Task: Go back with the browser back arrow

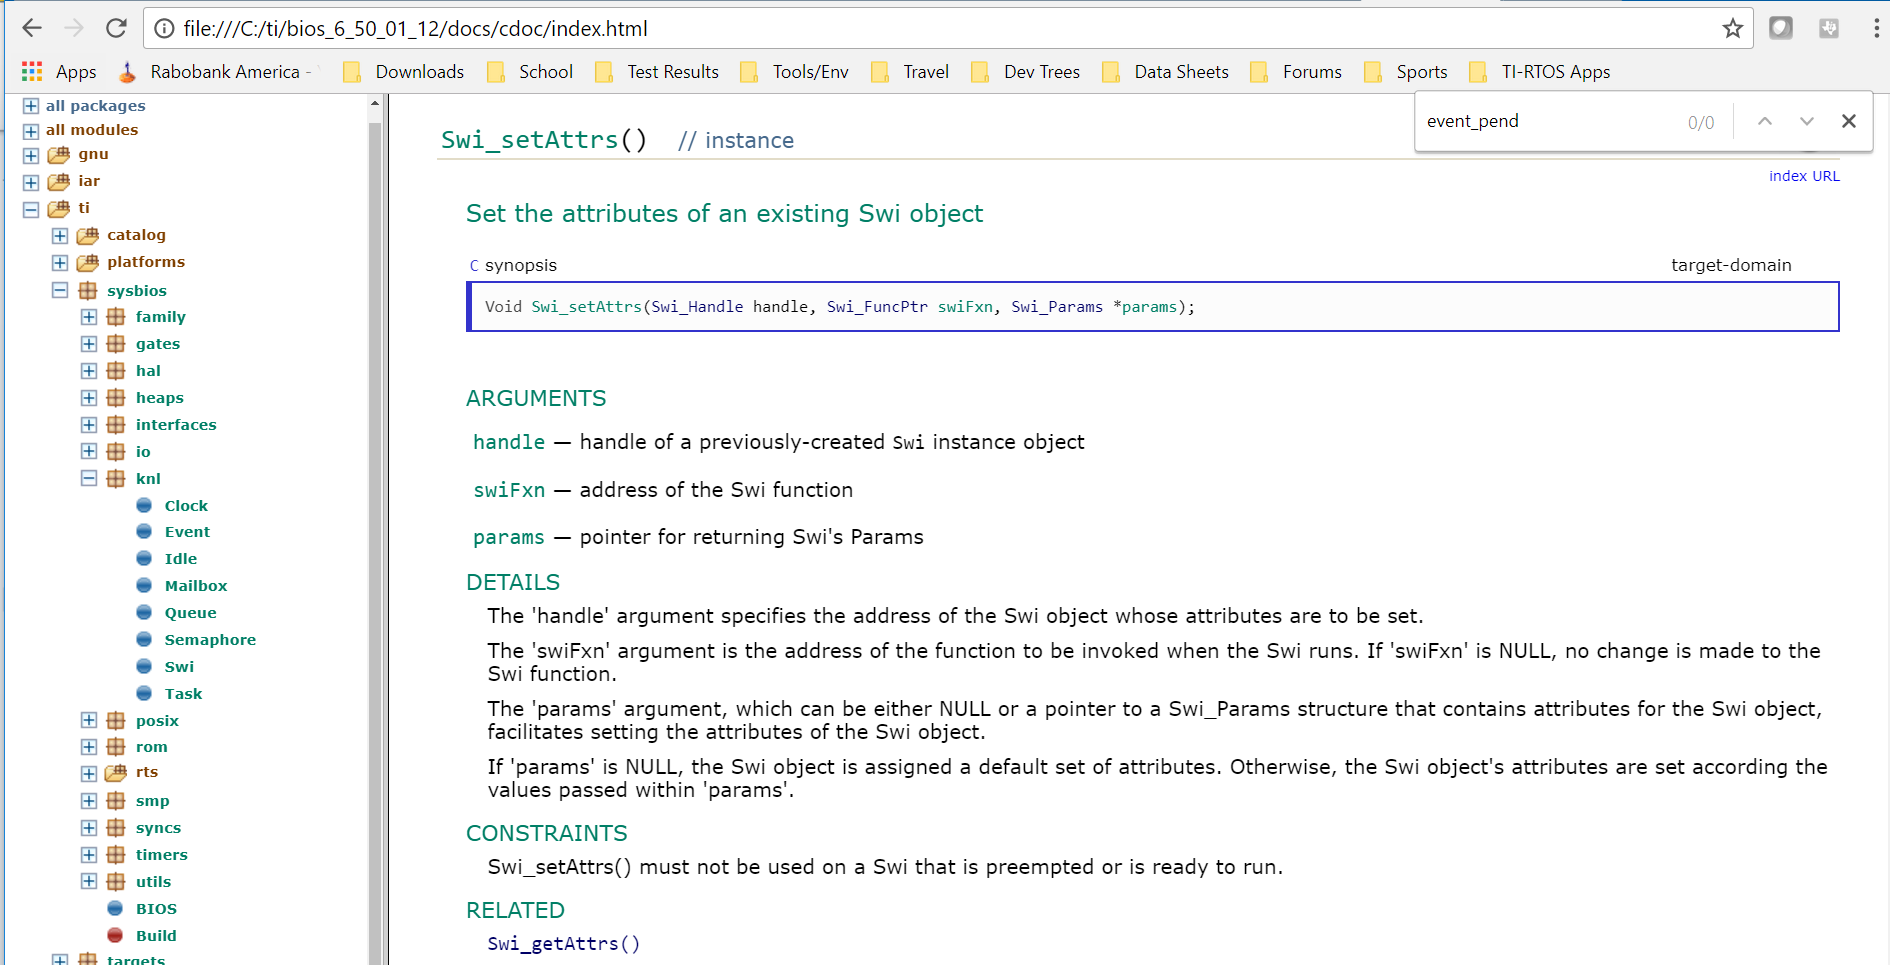Action: [32, 28]
